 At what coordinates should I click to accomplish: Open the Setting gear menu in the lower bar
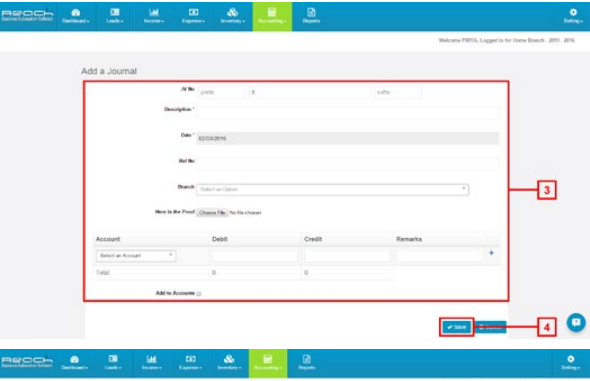coord(570,363)
